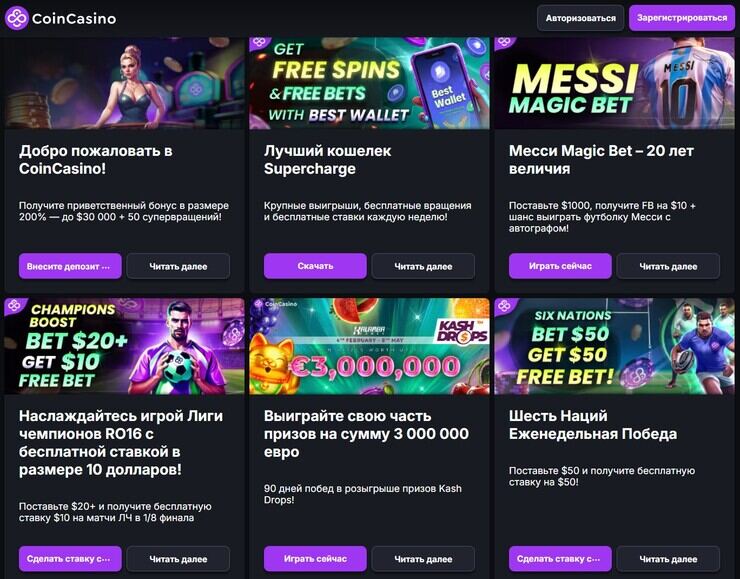The image size is (740, 579).
Task: Open Читать далее for Six Nations offer
Action: pos(668,559)
